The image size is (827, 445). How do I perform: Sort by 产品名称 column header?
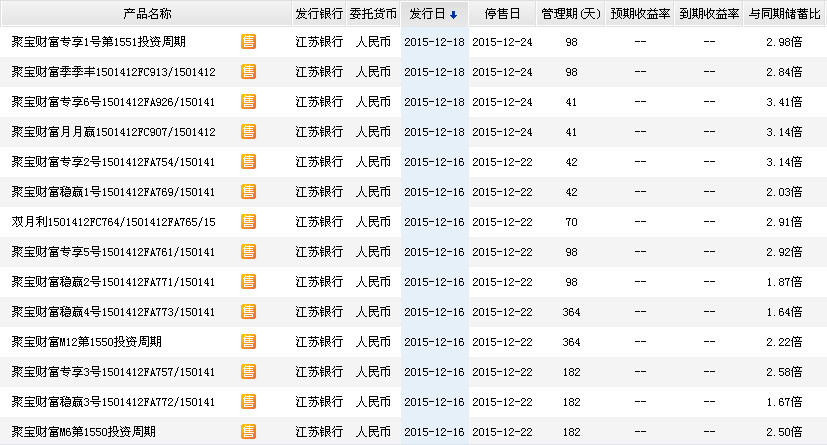click(147, 14)
